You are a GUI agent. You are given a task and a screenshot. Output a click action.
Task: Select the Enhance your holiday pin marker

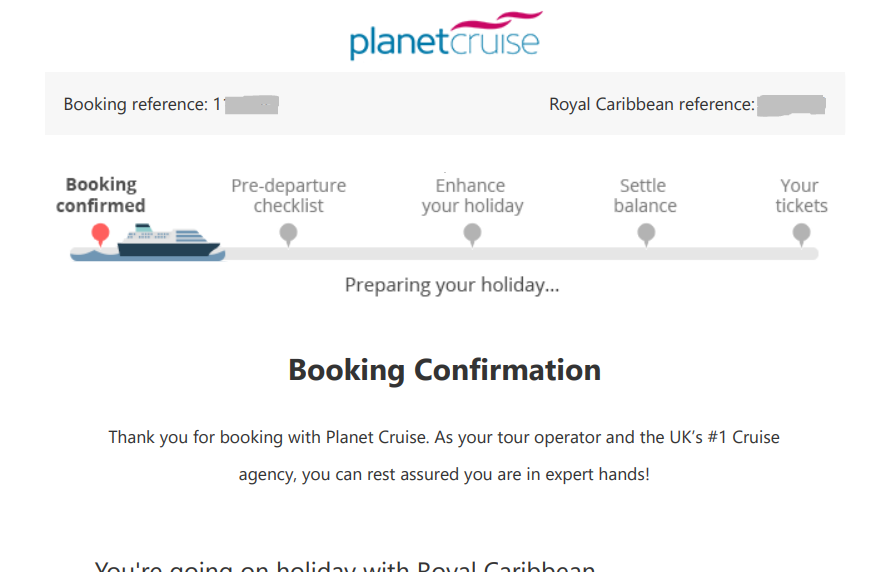point(472,235)
